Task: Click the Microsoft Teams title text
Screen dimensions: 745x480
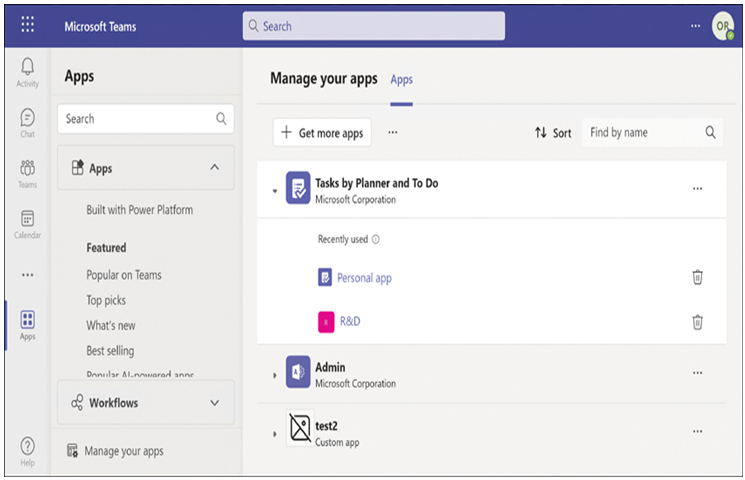Action: point(100,27)
